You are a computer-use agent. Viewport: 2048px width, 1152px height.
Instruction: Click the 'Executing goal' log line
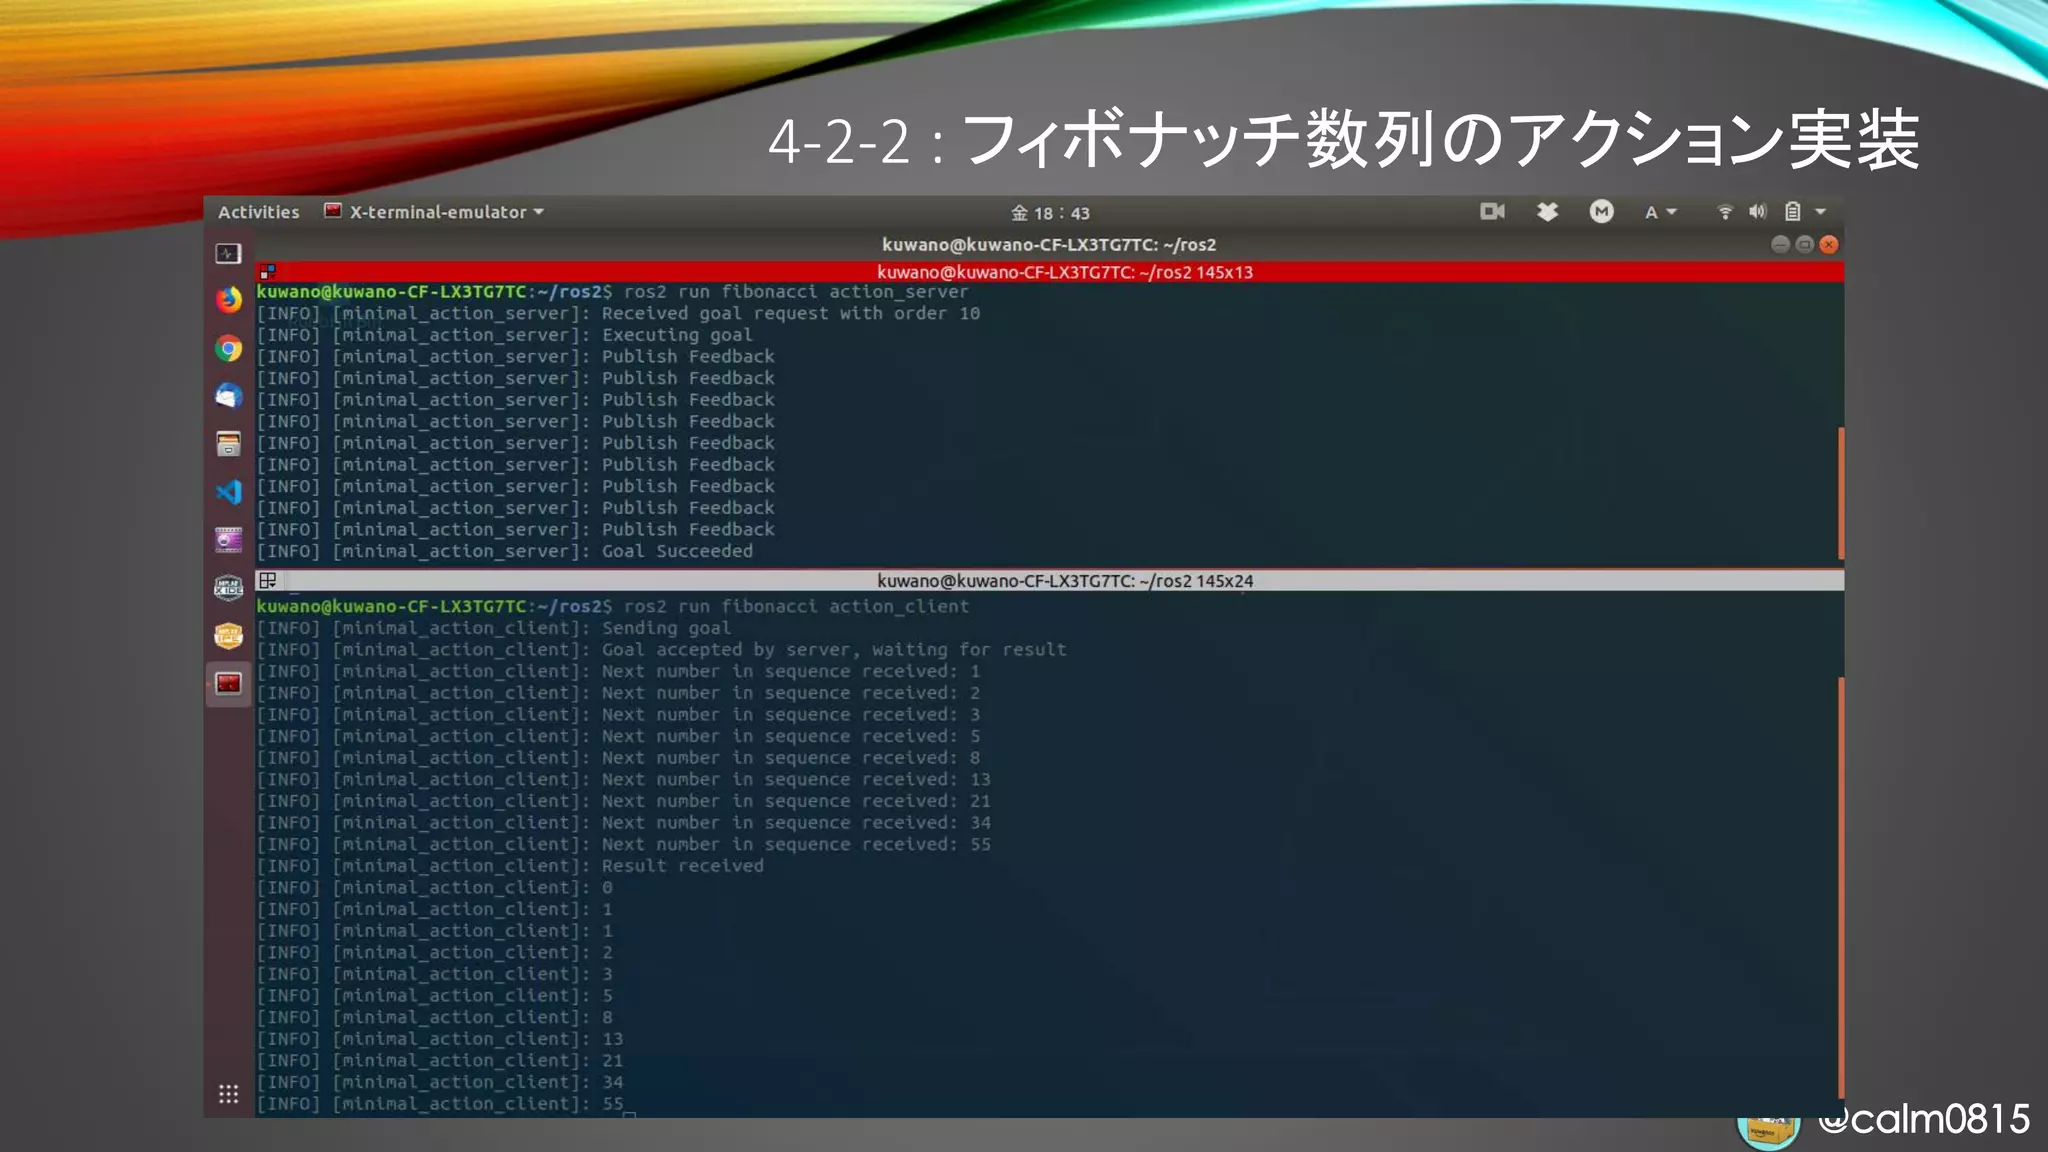pyautogui.click(x=677, y=335)
